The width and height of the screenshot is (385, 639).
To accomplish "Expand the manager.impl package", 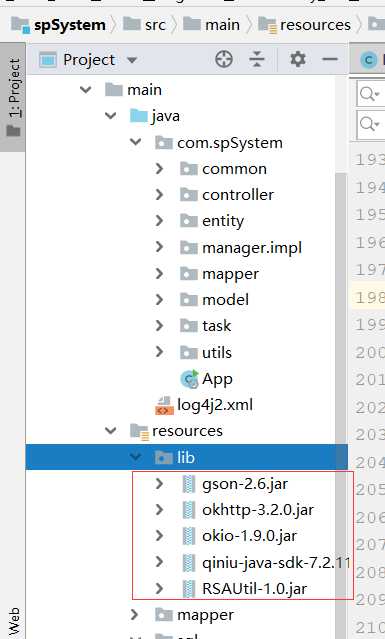I will point(159,247).
